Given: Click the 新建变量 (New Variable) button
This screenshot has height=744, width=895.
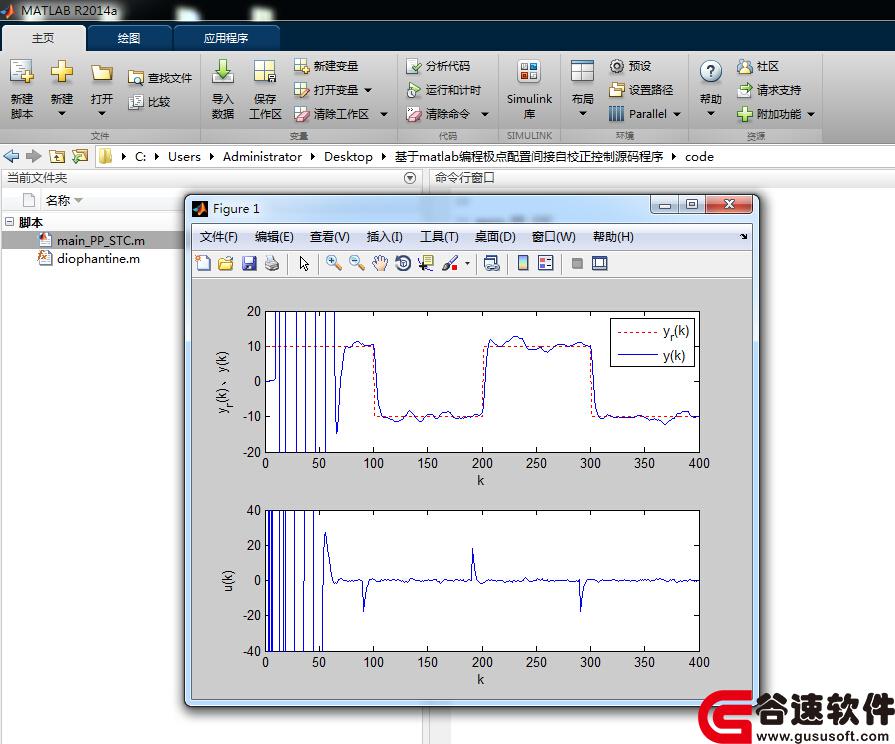Looking at the screenshot, I should (x=326, y=66).
